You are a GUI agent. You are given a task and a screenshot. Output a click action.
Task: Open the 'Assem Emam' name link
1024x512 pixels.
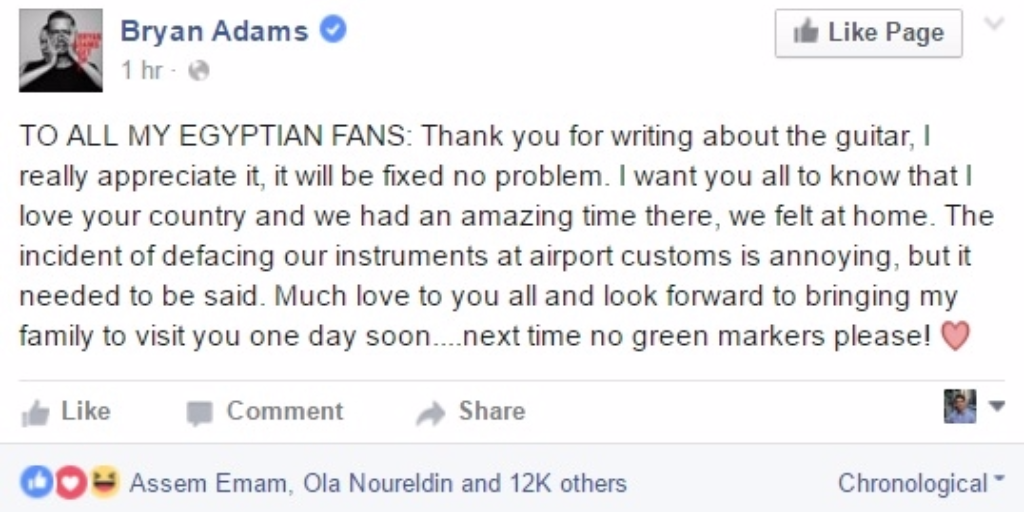206,484
